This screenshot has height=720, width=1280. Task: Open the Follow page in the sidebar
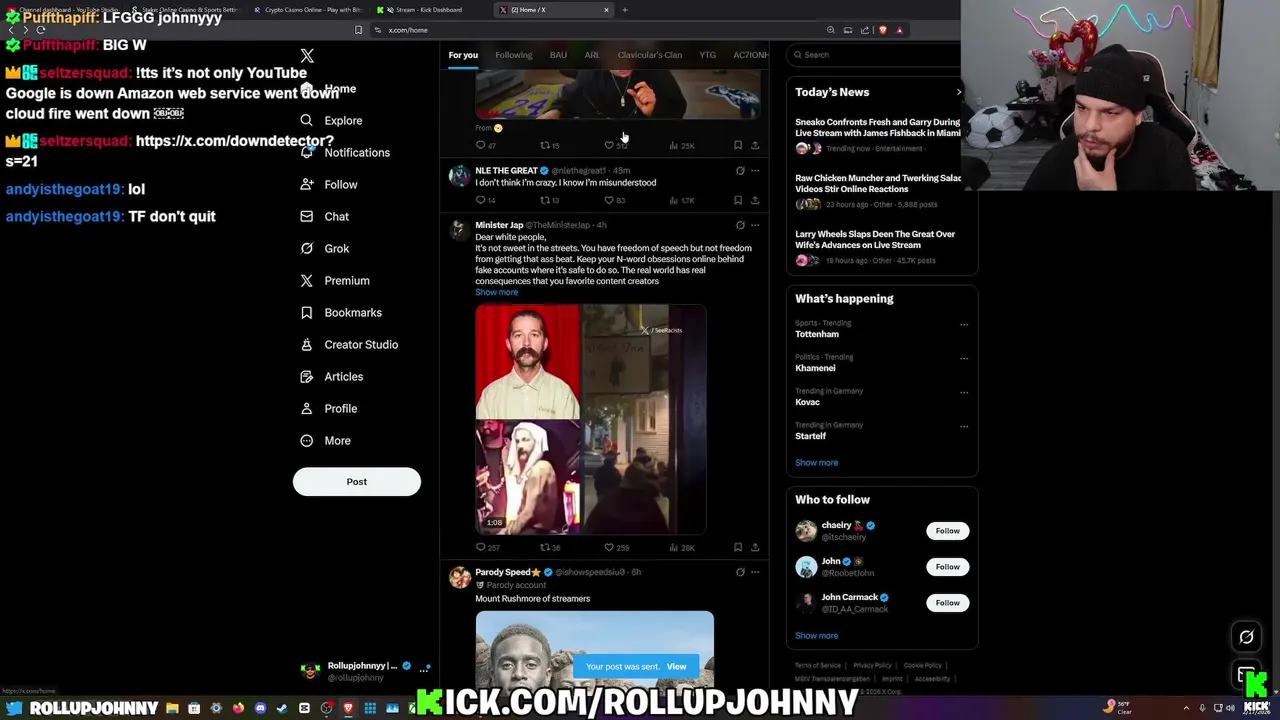[328, 184]
